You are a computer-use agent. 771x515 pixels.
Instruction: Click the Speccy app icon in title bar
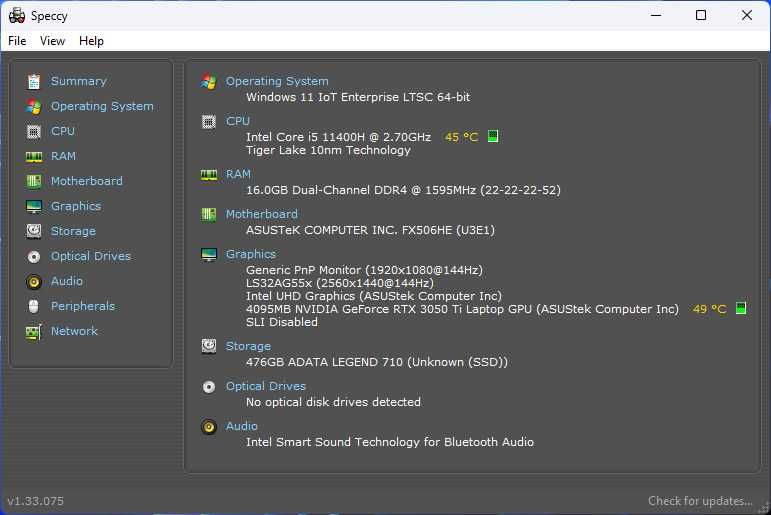[17, 15]
